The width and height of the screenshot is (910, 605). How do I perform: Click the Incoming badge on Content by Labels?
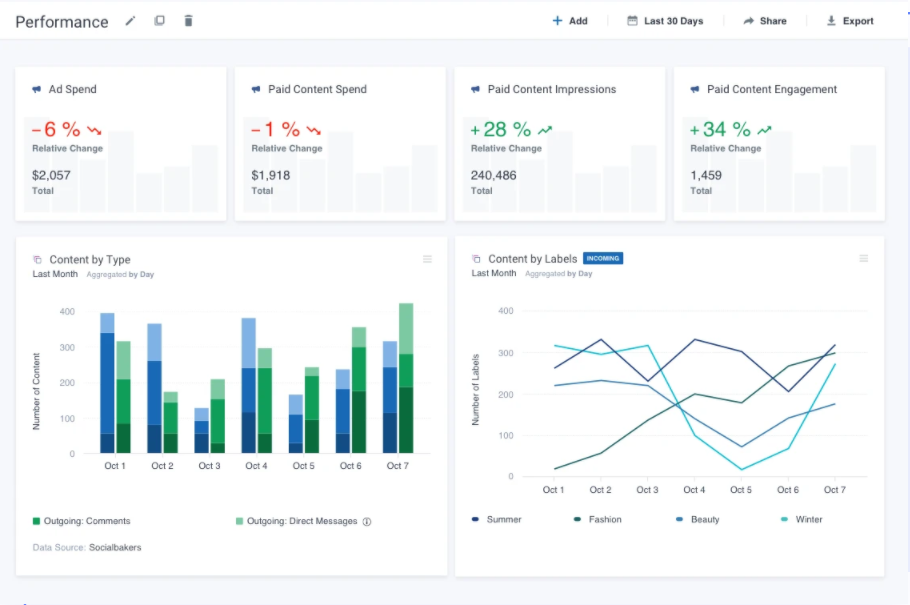tap(602, 258)
